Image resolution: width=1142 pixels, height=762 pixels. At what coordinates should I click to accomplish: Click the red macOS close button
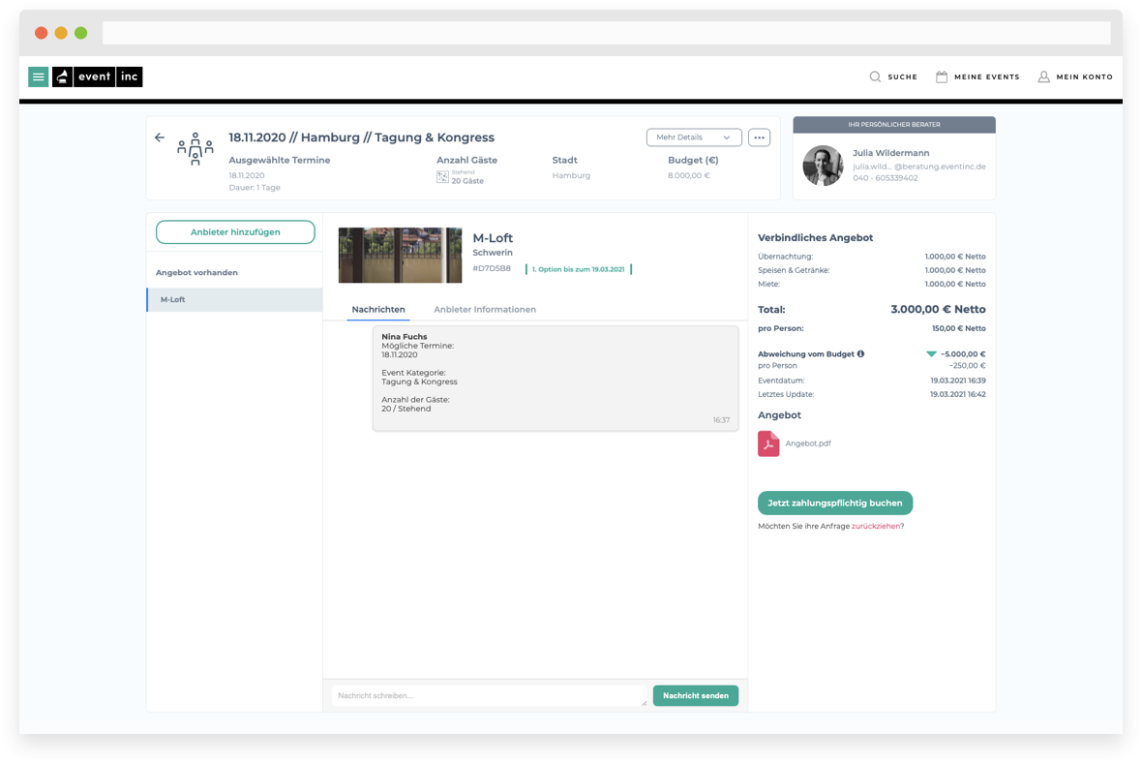tap(42, 33)
